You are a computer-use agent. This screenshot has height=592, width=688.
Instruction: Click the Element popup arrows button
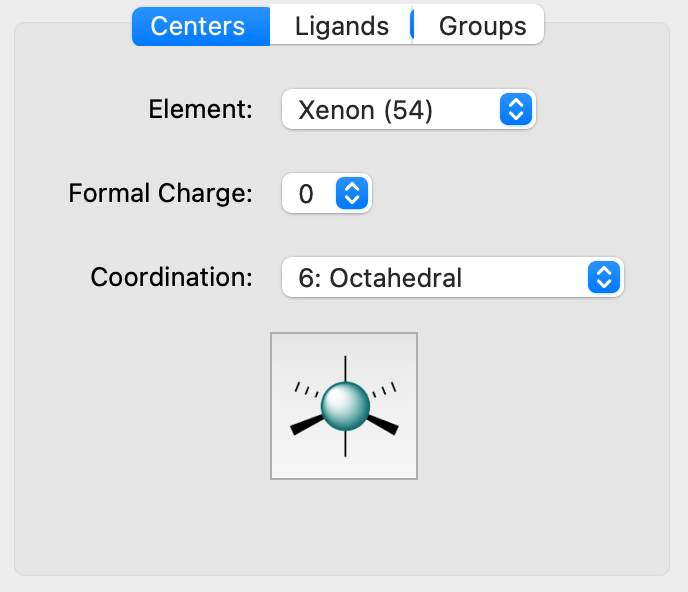[x=516, y=109]
